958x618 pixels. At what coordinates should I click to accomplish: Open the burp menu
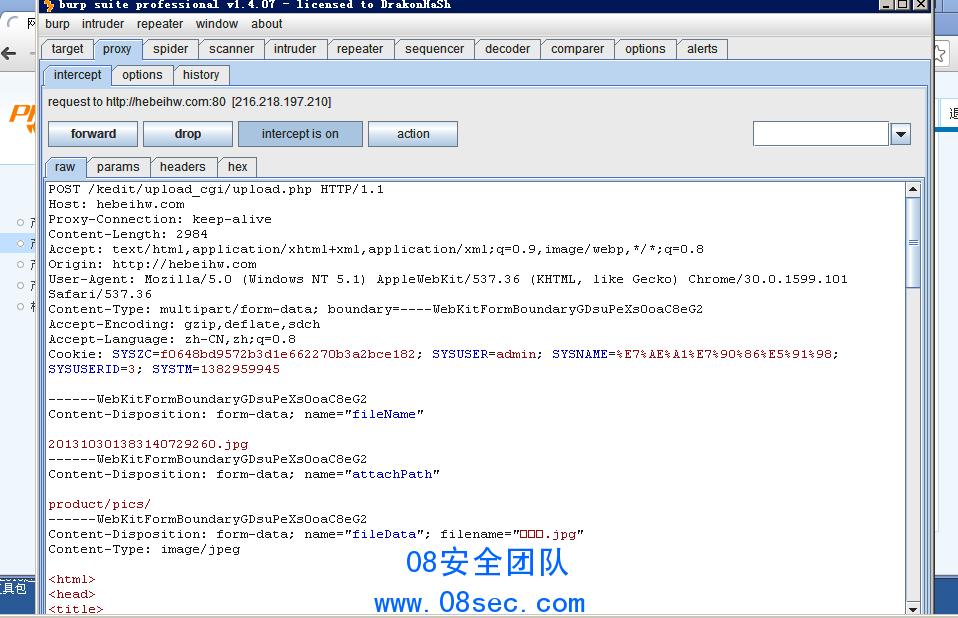57,24
